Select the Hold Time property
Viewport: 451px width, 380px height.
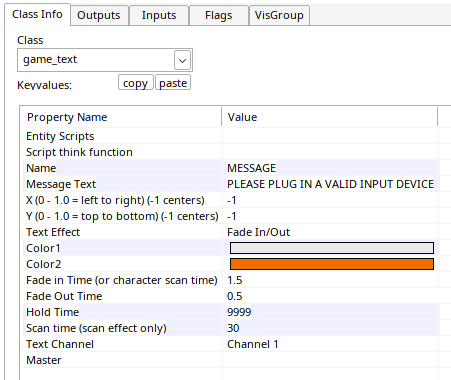(53, 312)
